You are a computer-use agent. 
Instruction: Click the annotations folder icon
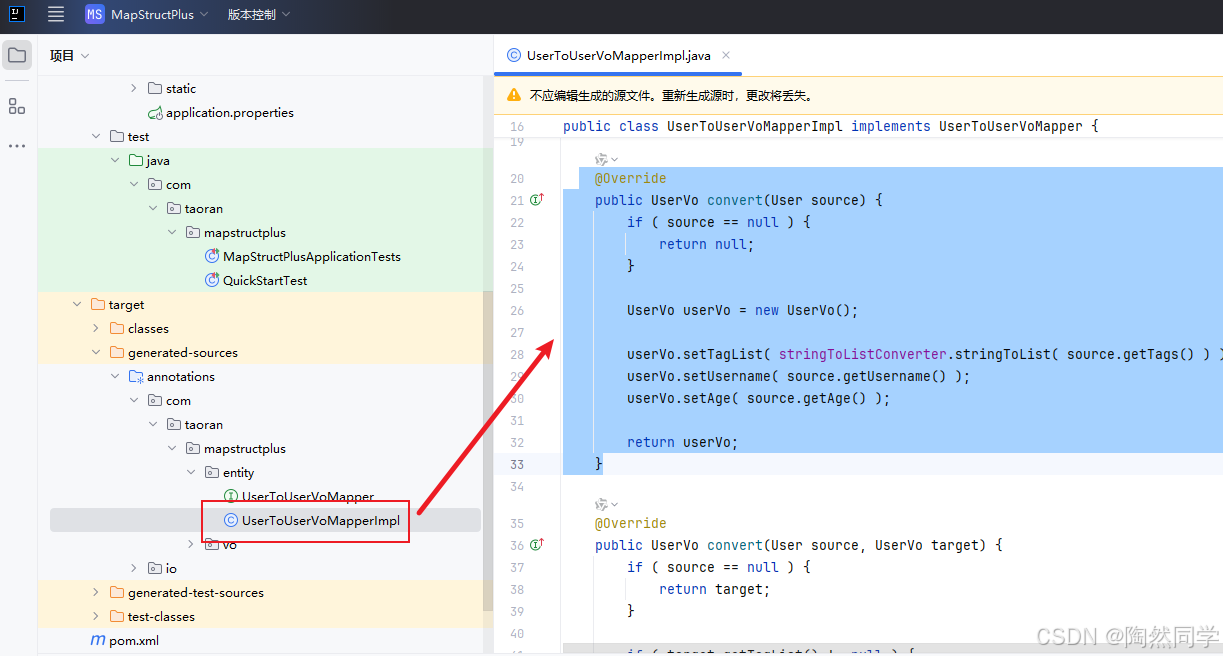tap(136, 377)
